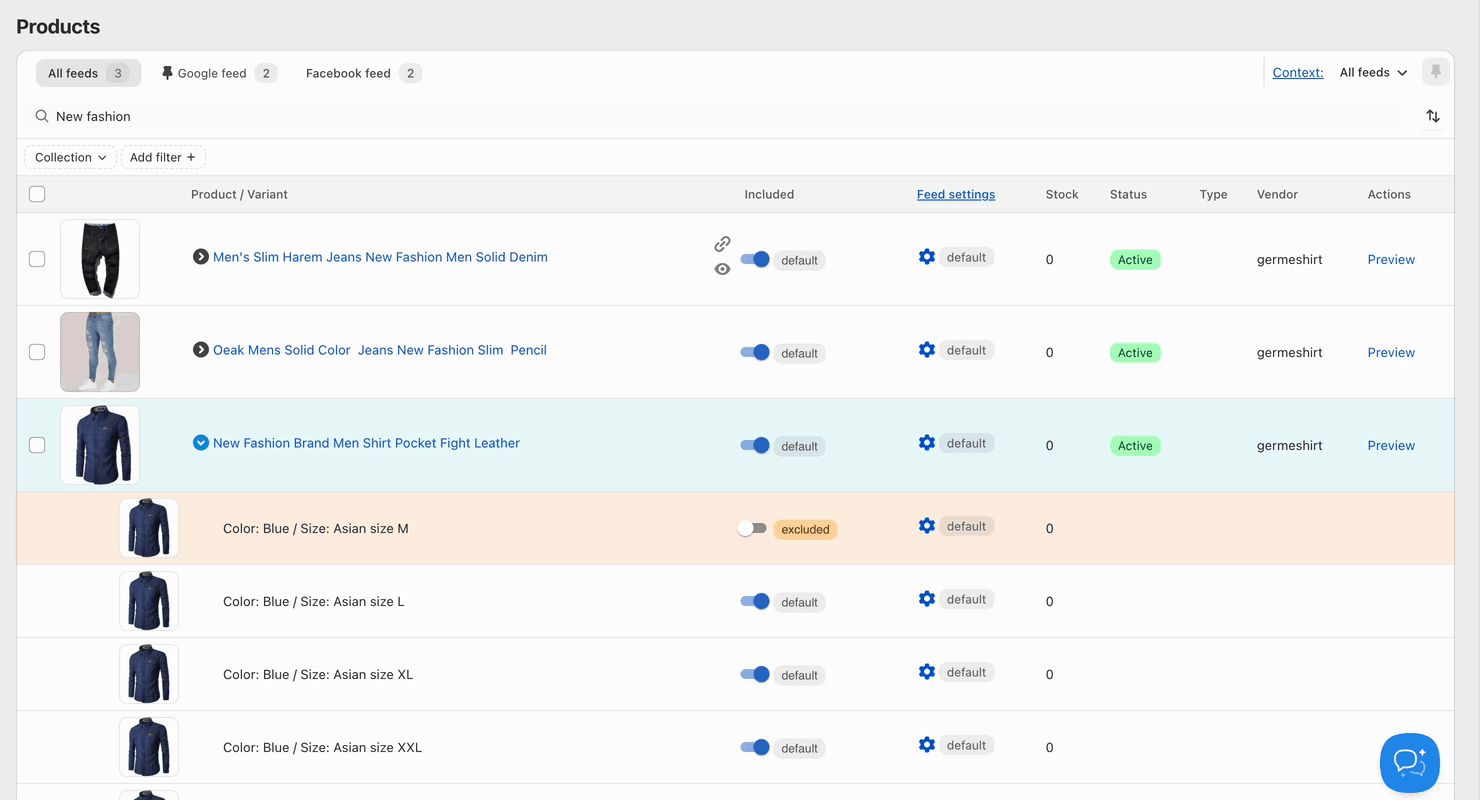Preview Men's Slim Harem Jeans product
1480x800 pixels.
1391,259
